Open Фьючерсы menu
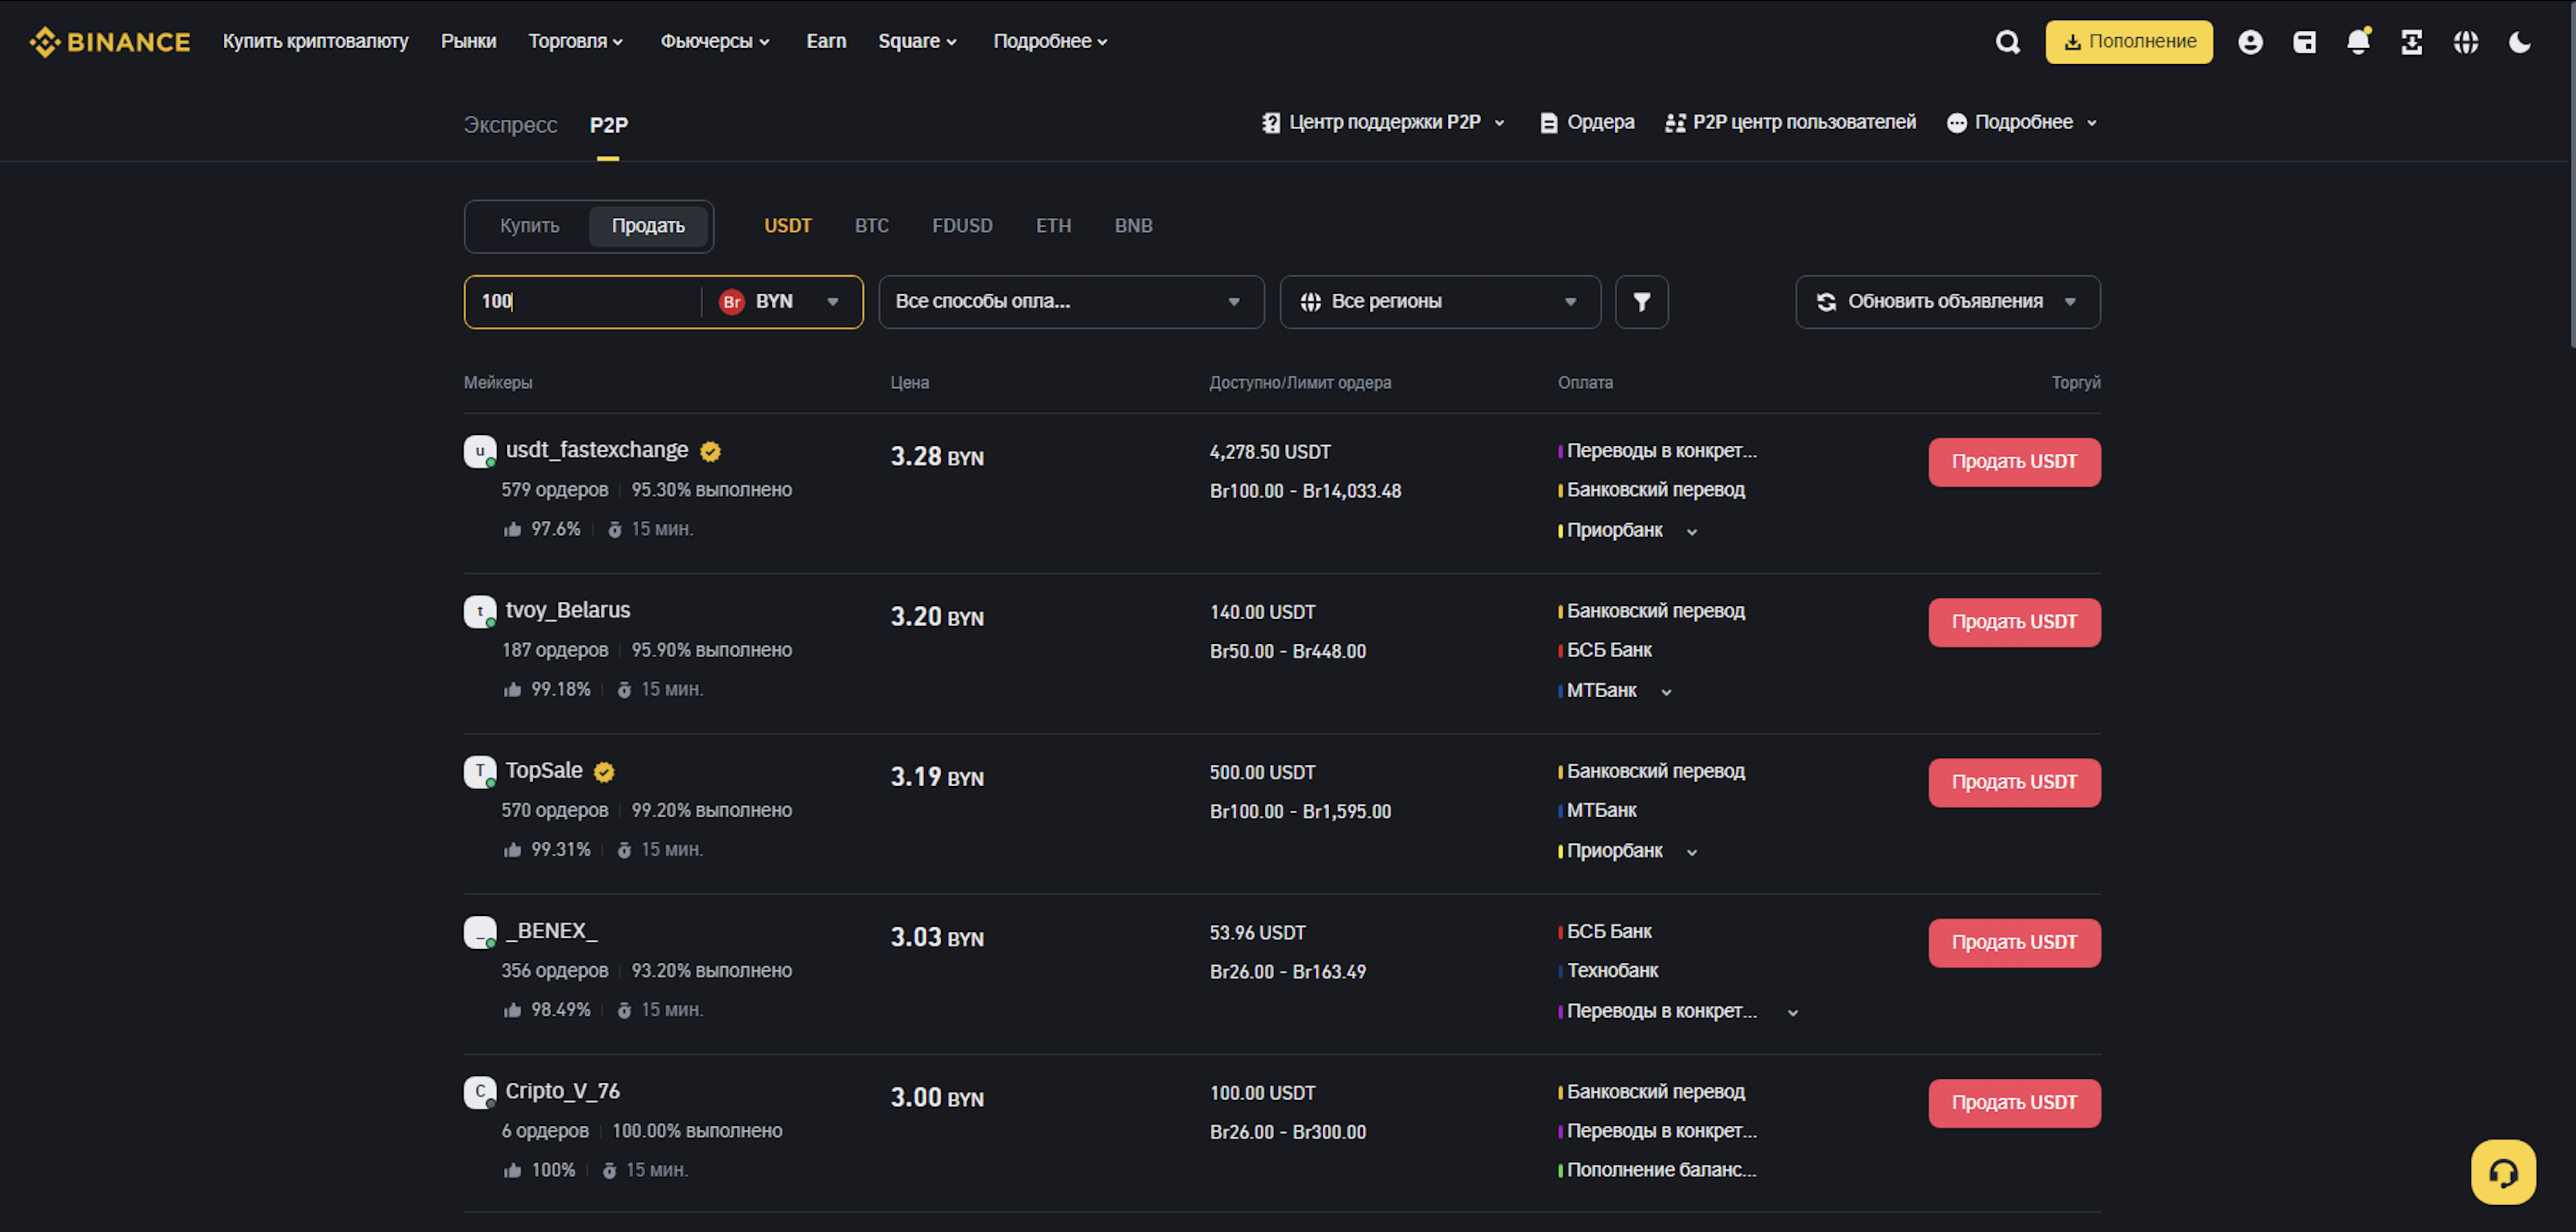Screen dimensions: 2576x1232 [x=715, y=41]
